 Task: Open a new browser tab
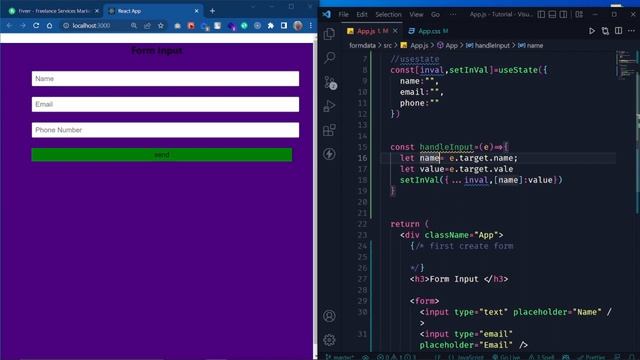pos(212,11)
